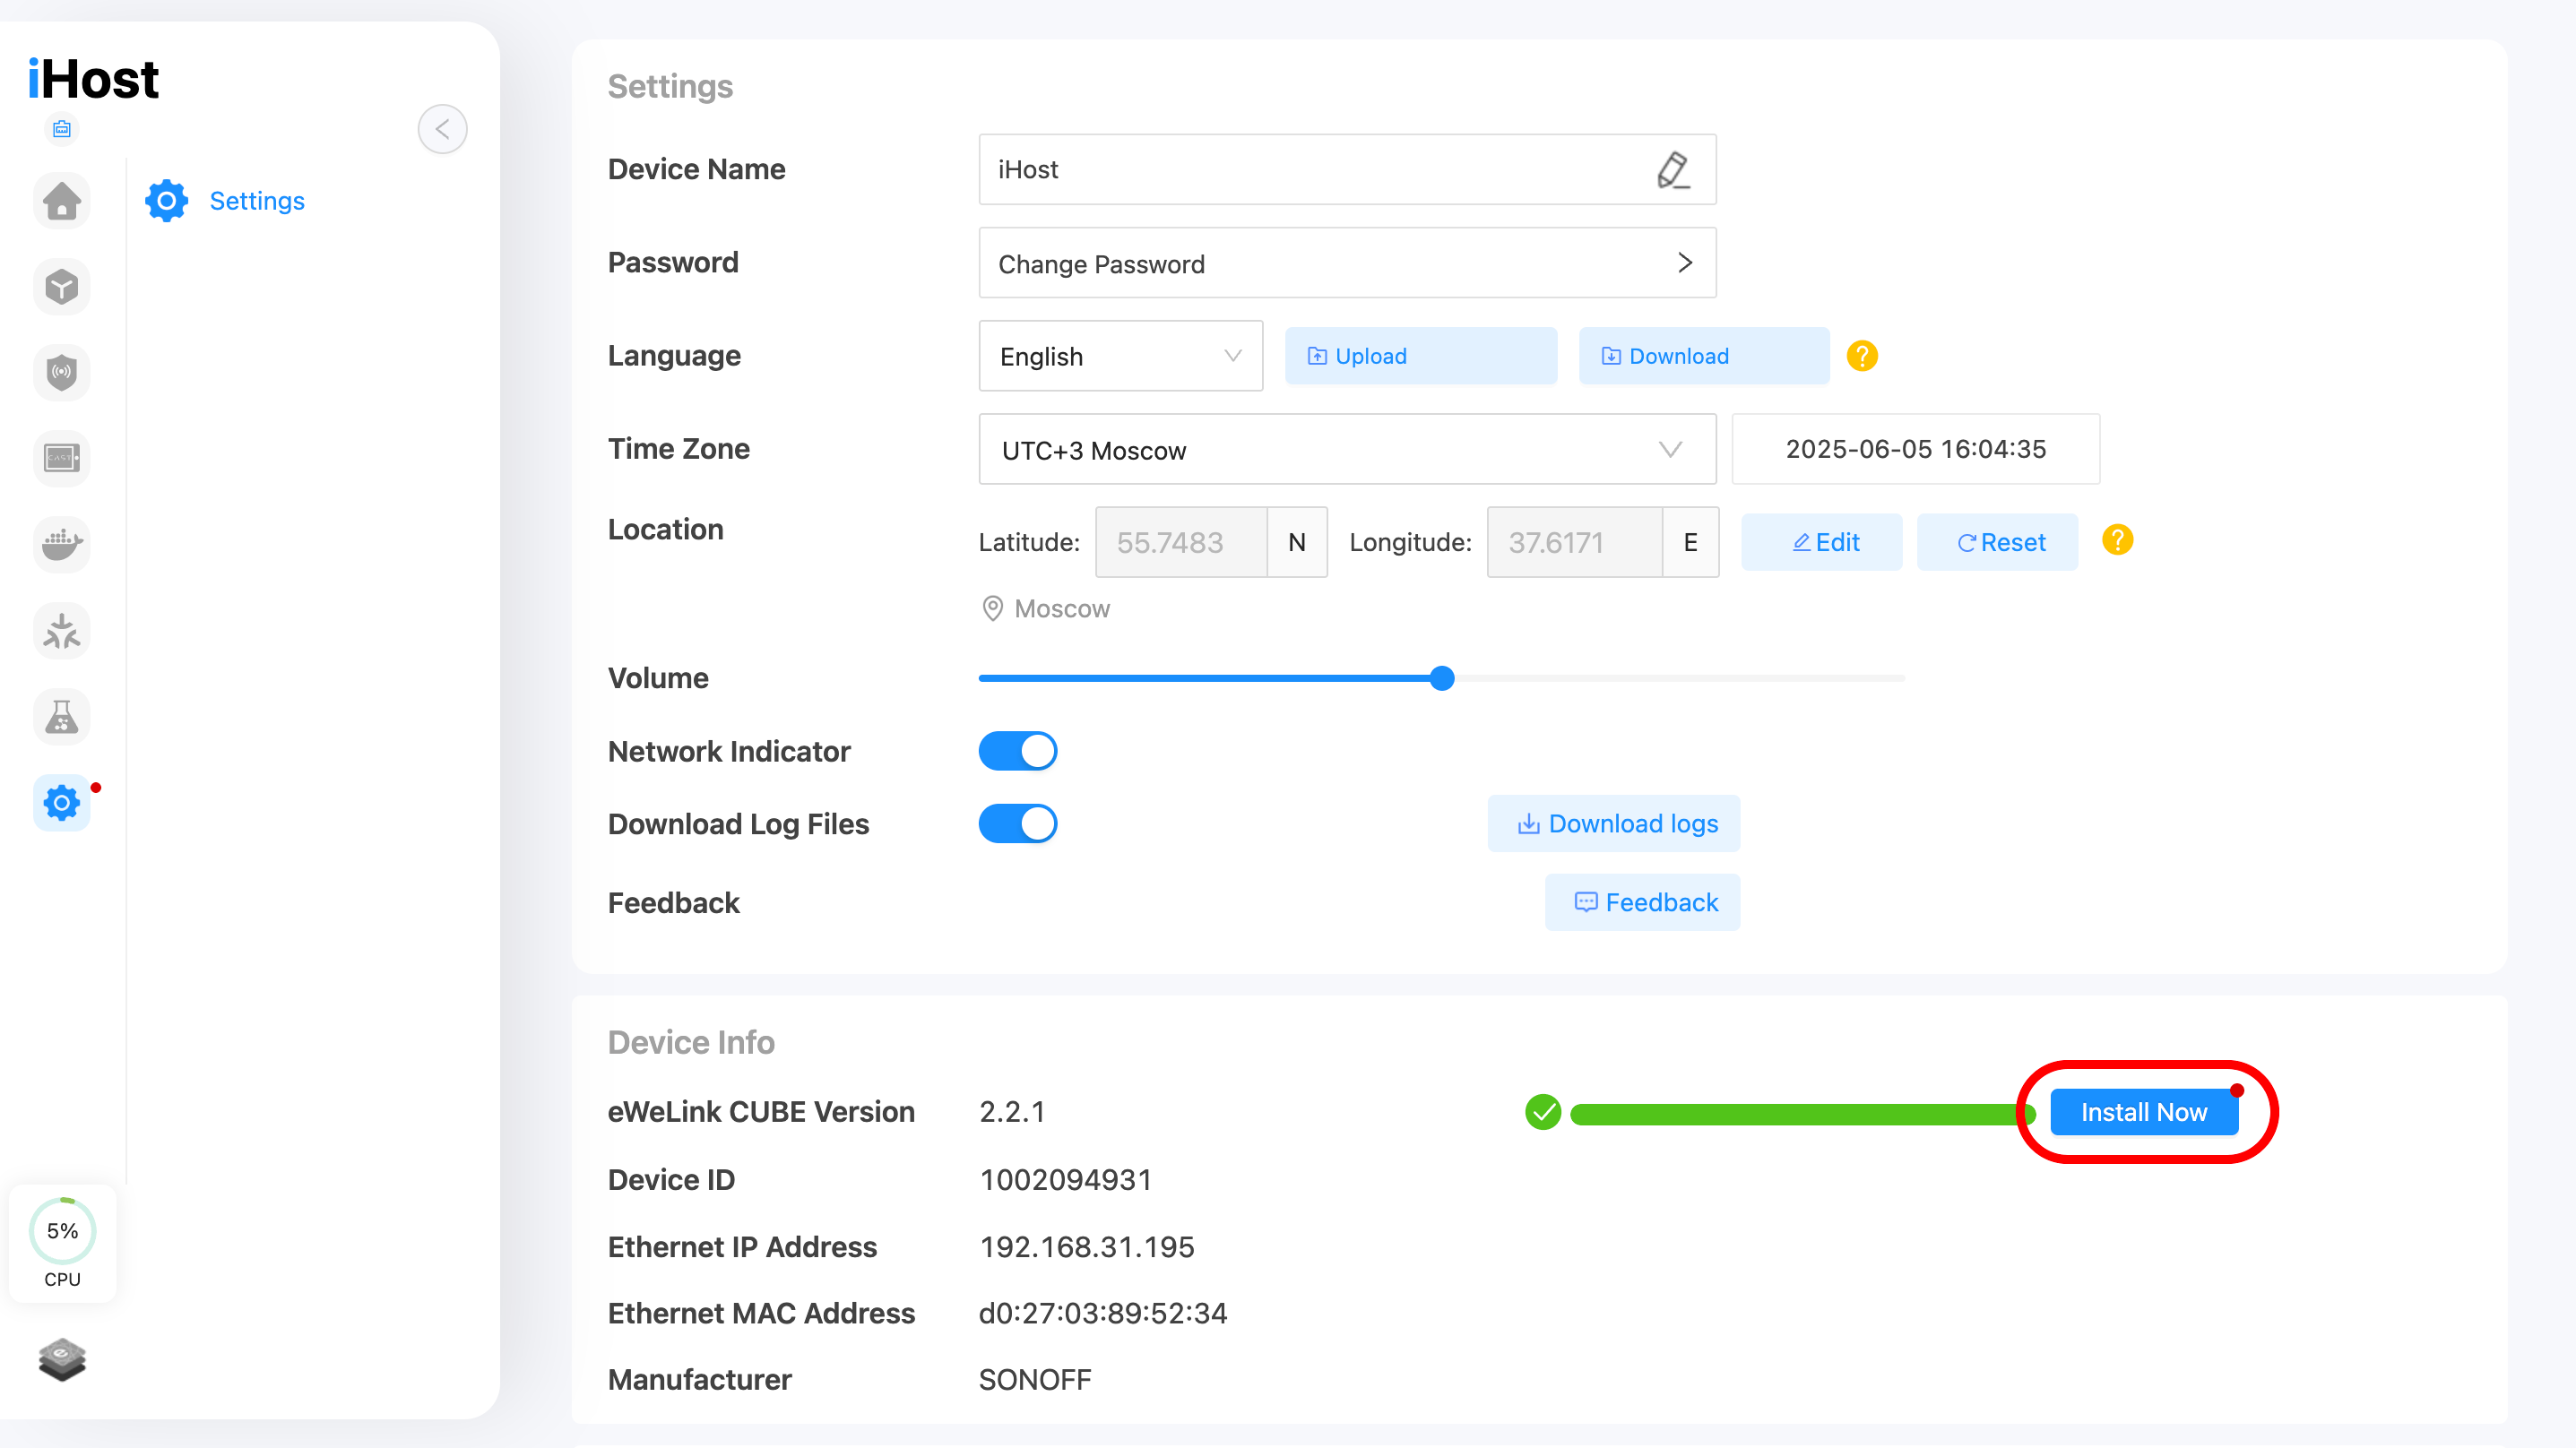Click the Install Now button

2143,1113
